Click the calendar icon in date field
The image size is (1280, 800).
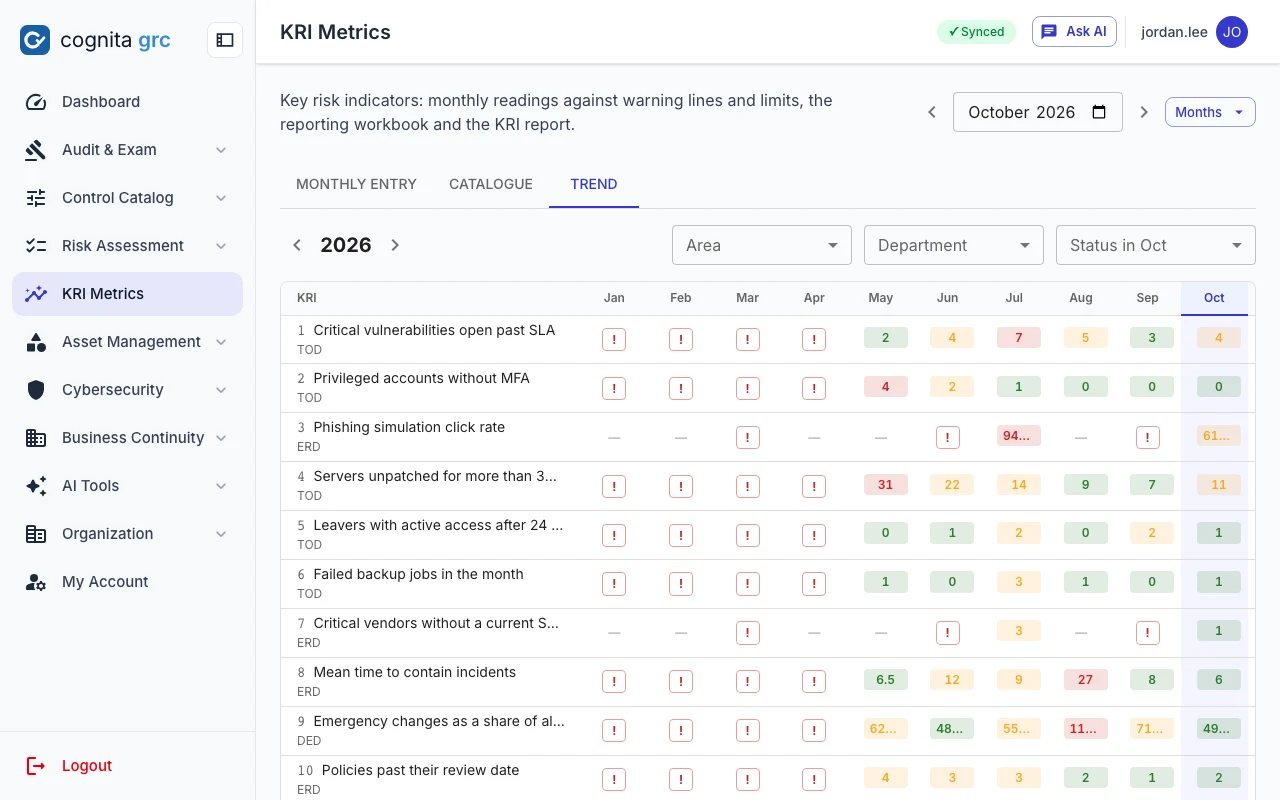click(x=1099, y=112)
